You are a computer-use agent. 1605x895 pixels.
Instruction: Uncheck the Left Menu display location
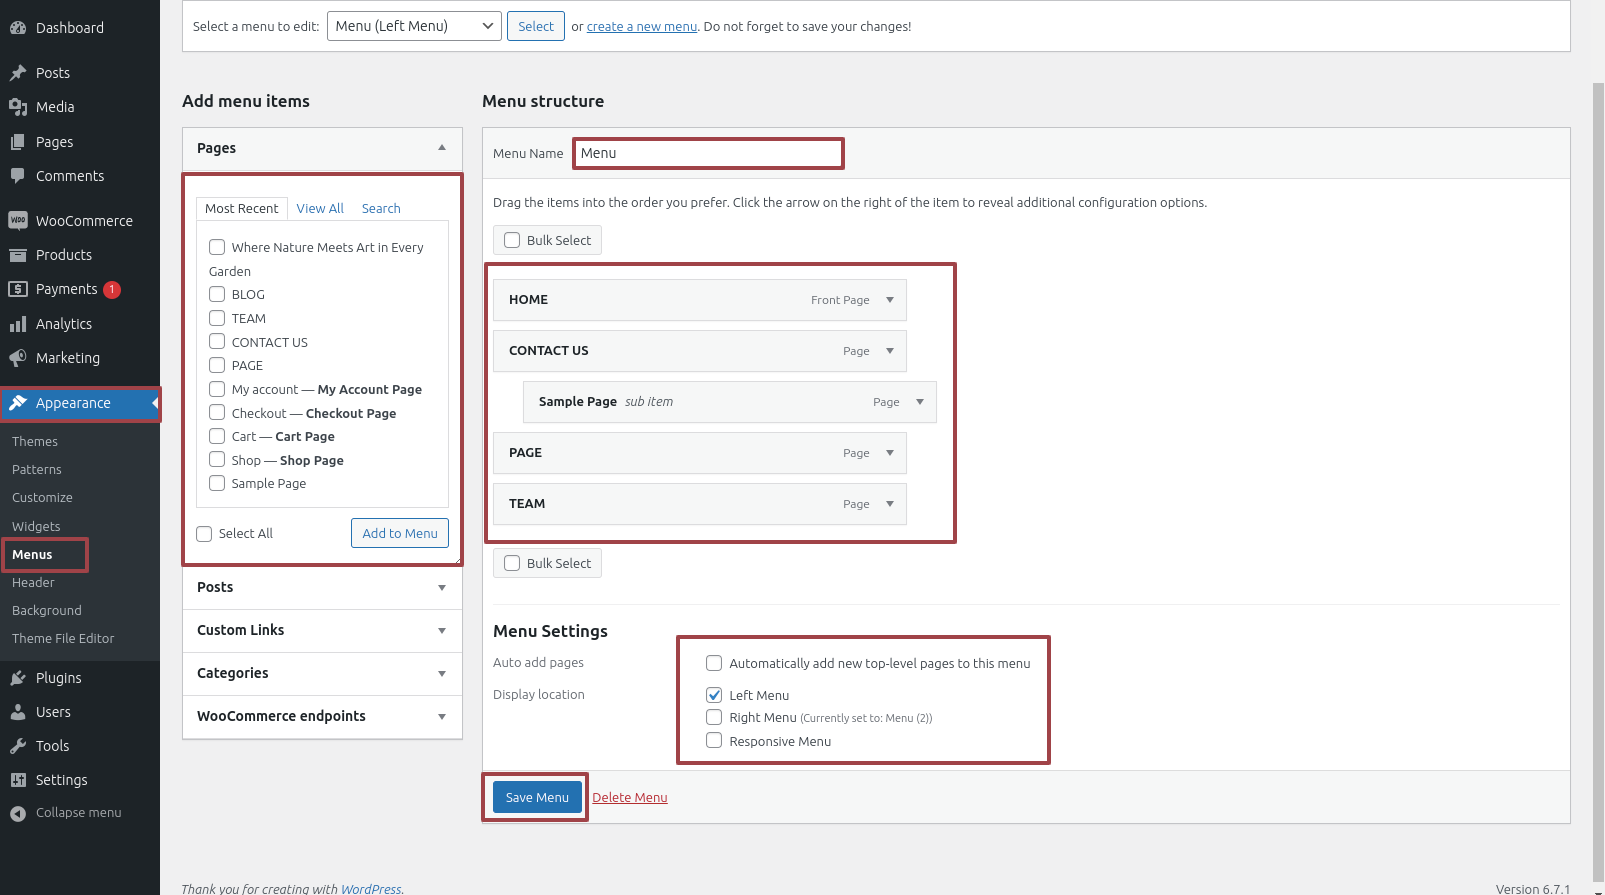click(714, 695)
